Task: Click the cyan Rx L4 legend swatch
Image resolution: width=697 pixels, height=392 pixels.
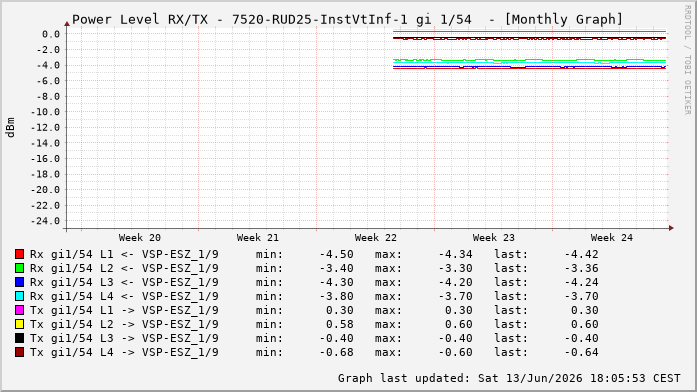Action: click(19, 296)
